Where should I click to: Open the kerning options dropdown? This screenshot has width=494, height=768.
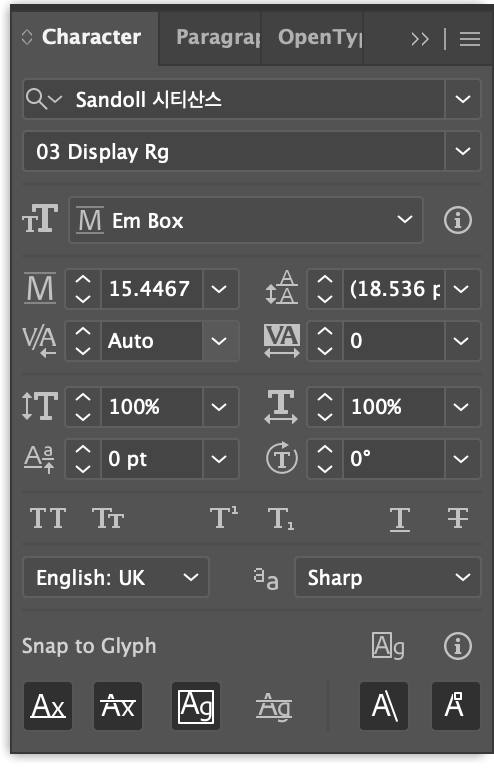coord(219,341)
